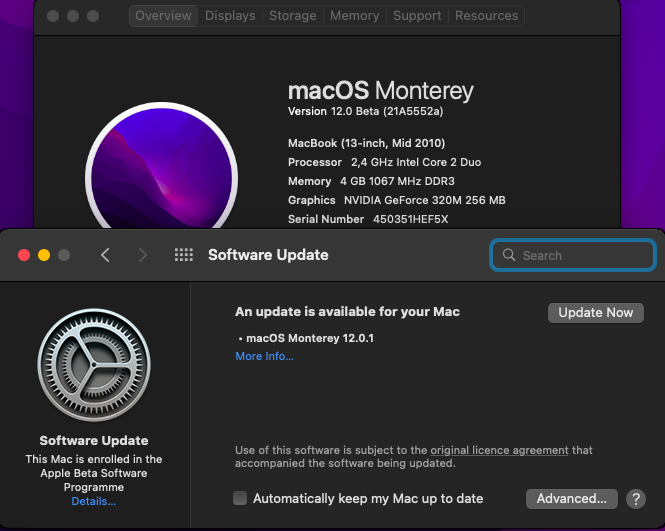Click the serial number 450351HEF5X
This screenshot has height=531, width=665.
click(411, 219)
